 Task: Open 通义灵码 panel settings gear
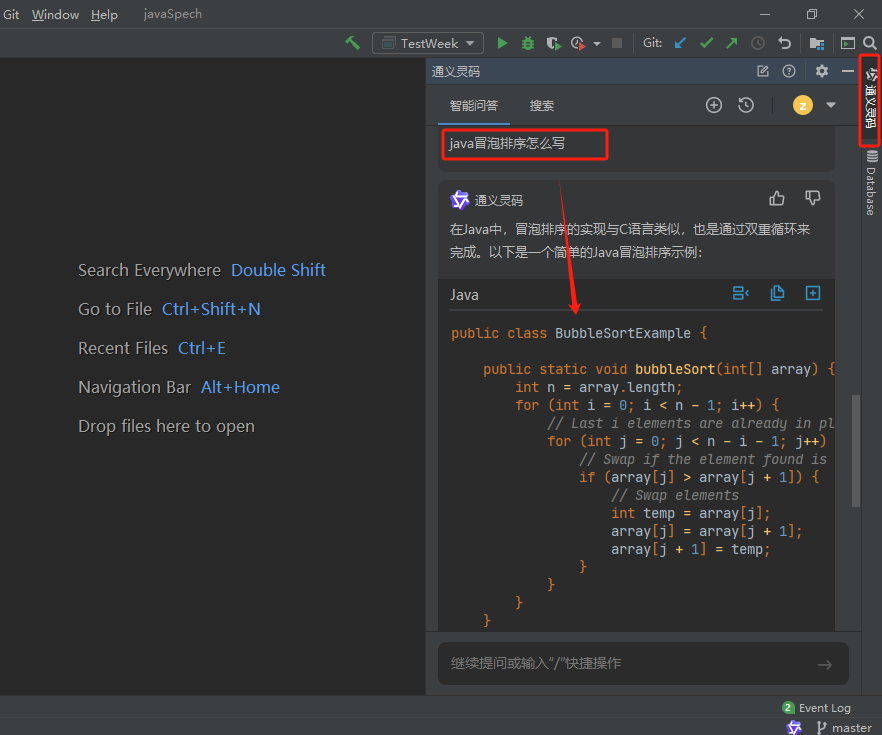pyautogui.click(x=822, y=71)
